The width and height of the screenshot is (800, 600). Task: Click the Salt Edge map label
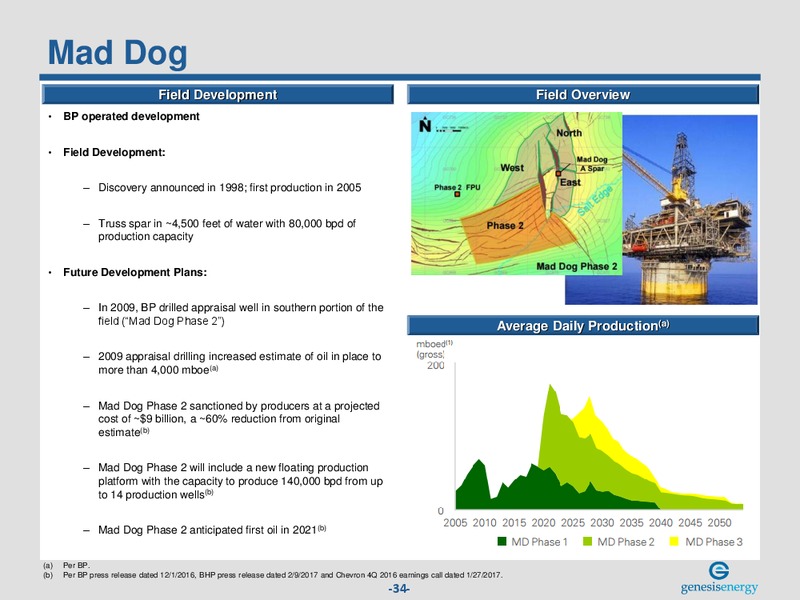tap(595, 201)
